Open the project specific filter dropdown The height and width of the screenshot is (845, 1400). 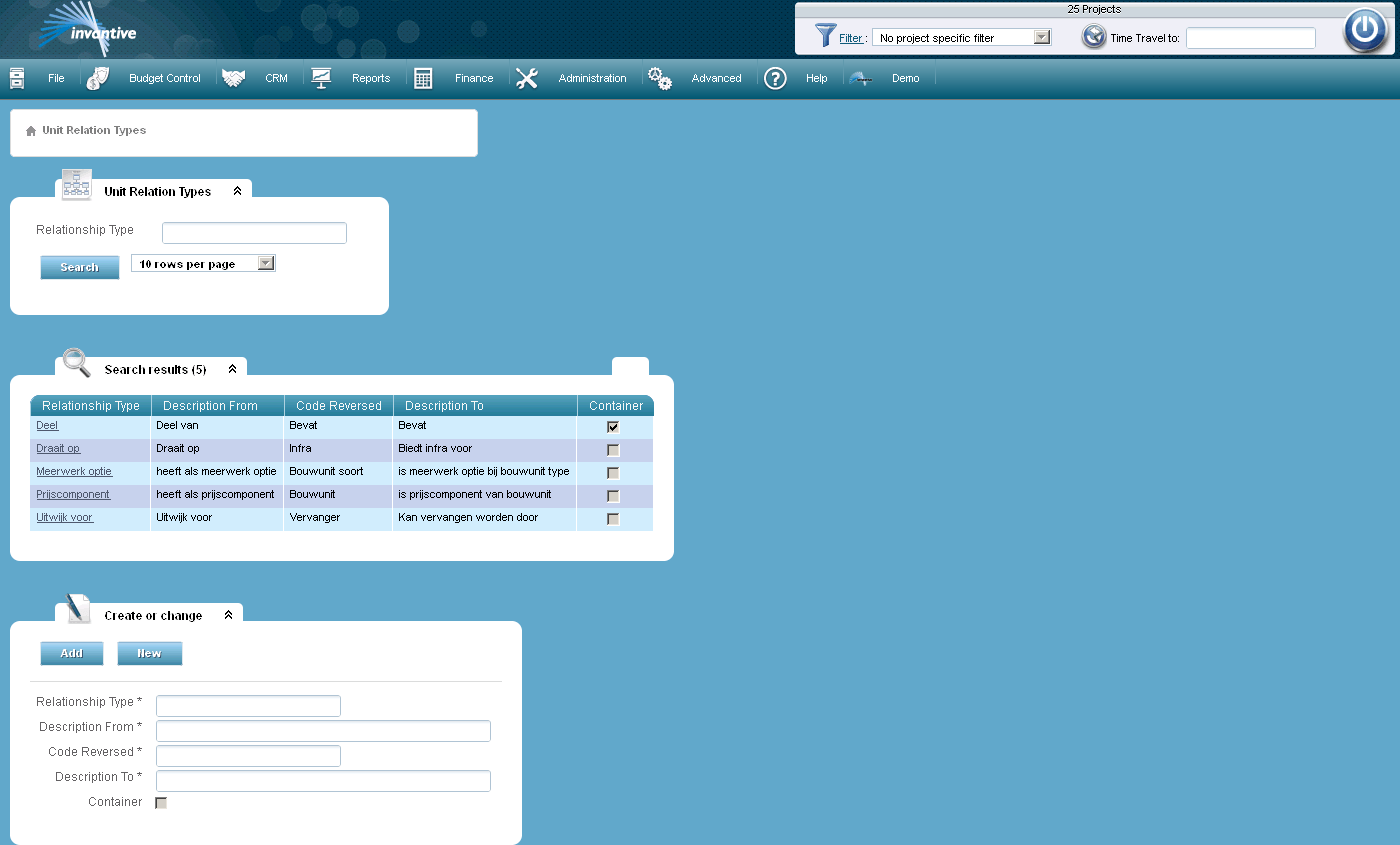(961, 37)
